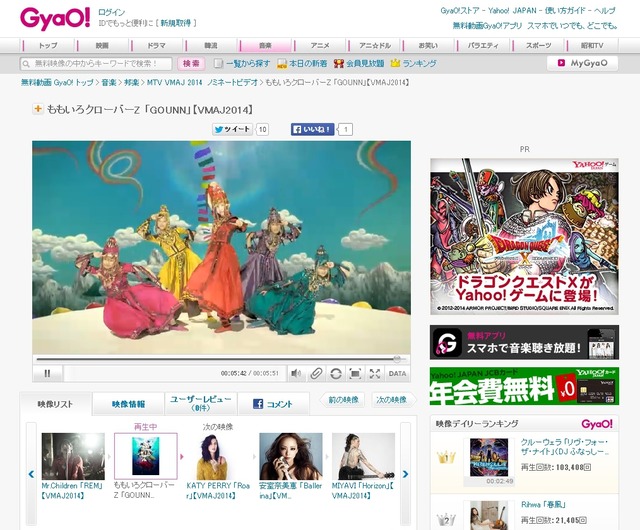Click breadcrumb 邦楽
This screenshot has height=530, width=640.
[131, 82]
